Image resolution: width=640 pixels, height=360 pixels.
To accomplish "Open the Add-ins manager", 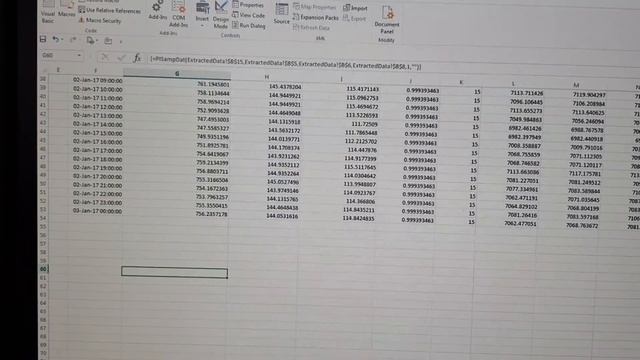I will click(x=158, y=11).
